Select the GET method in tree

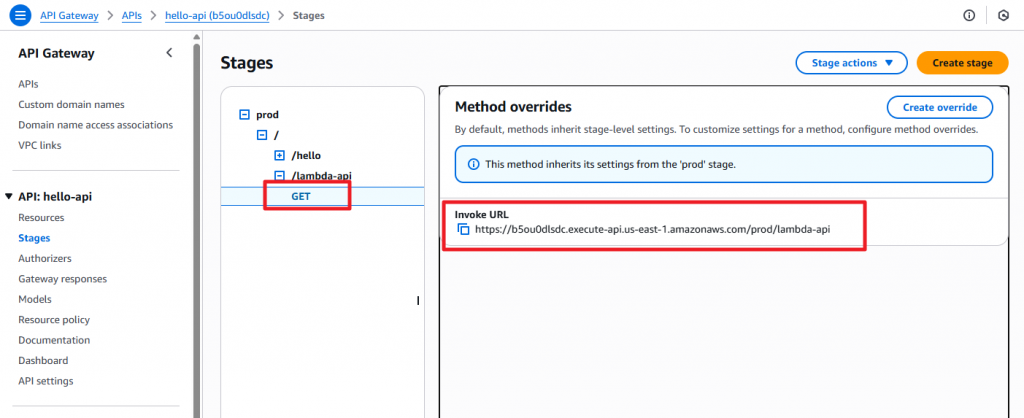301,196
